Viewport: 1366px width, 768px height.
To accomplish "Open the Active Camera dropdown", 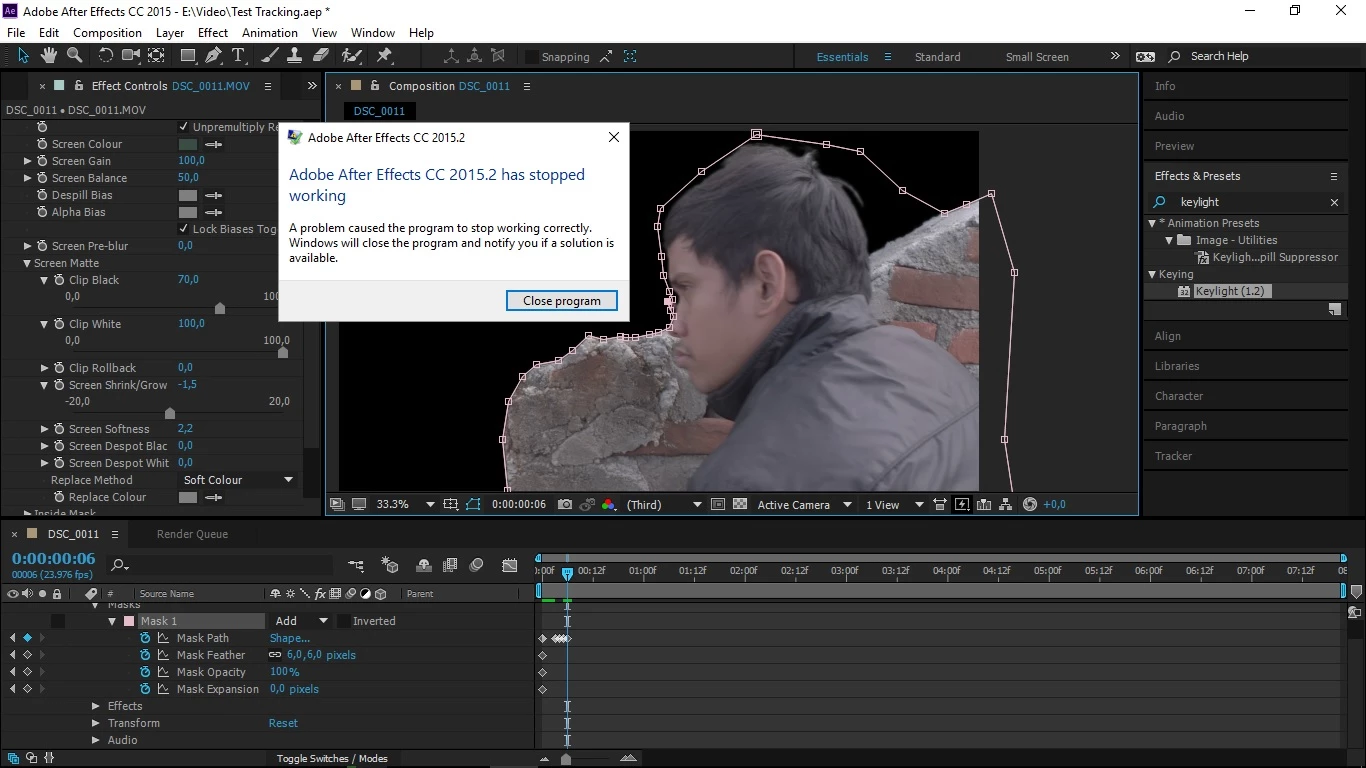I will click(x=804, y=505).
